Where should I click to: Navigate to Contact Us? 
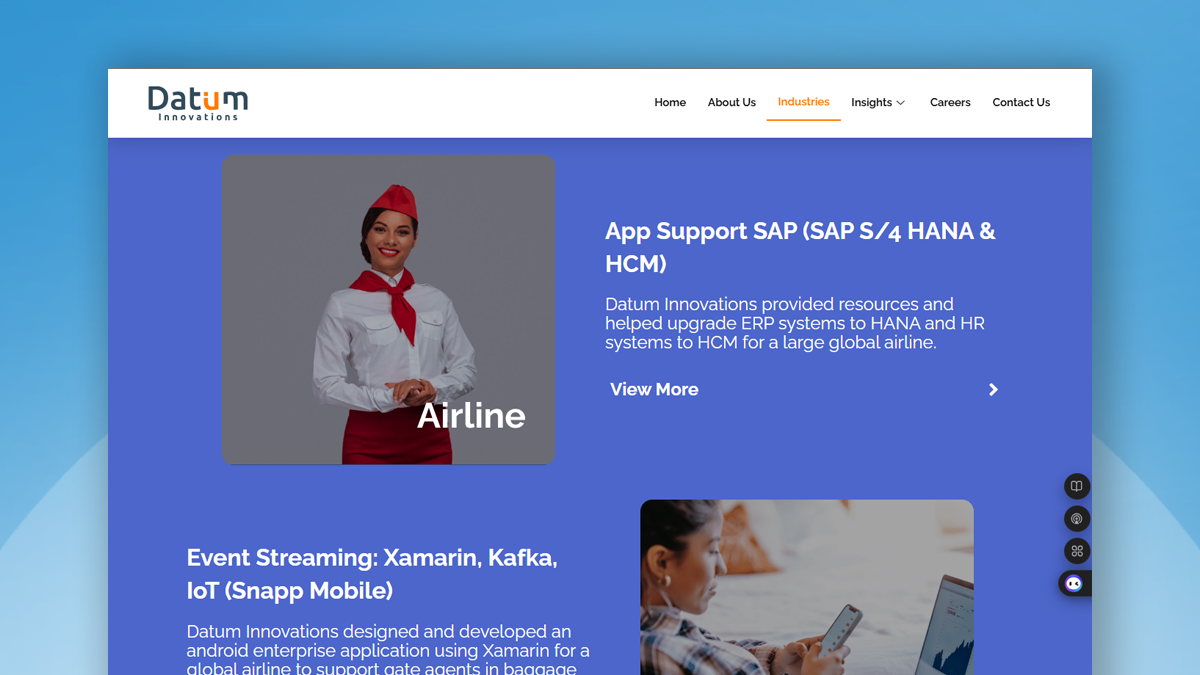coord(1021,102)
